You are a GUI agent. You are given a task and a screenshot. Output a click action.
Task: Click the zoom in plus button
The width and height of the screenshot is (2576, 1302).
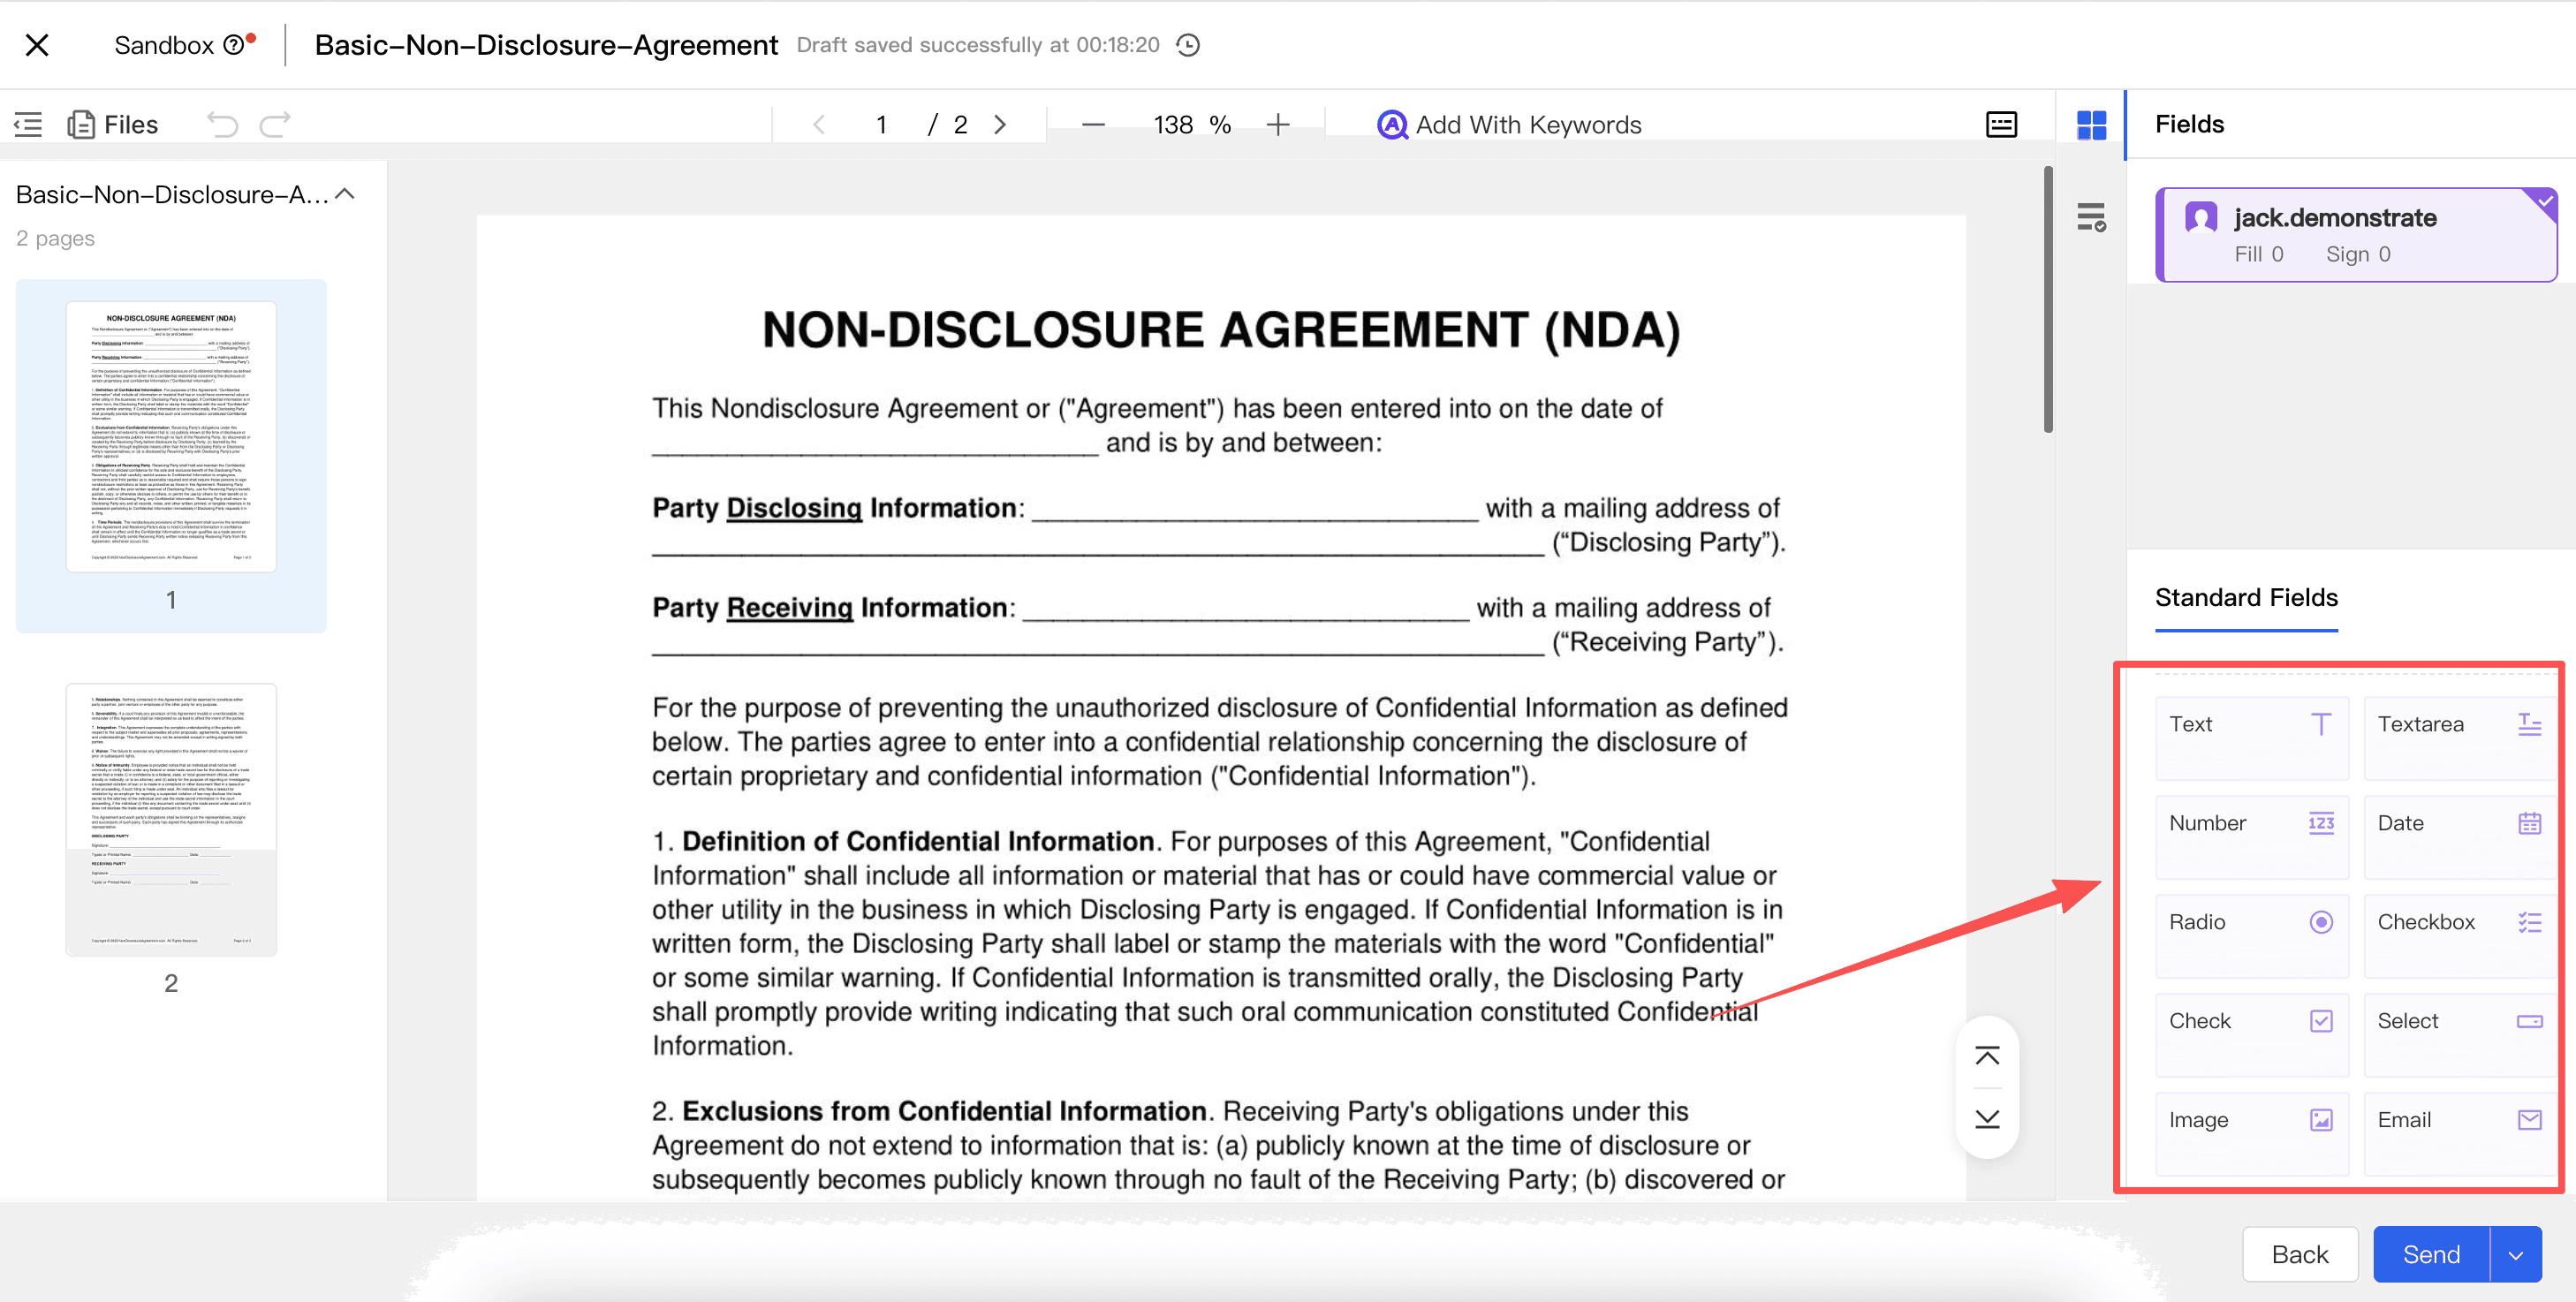point(1278,124)
